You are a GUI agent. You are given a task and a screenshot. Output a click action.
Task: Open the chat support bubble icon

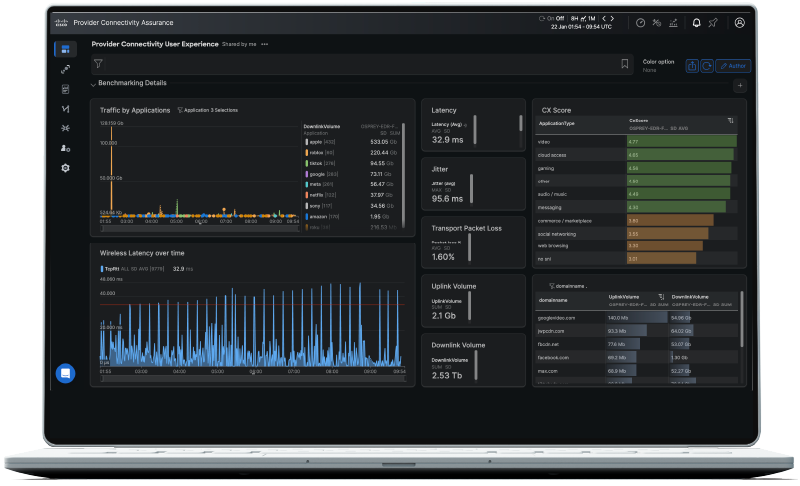[65, 373]
